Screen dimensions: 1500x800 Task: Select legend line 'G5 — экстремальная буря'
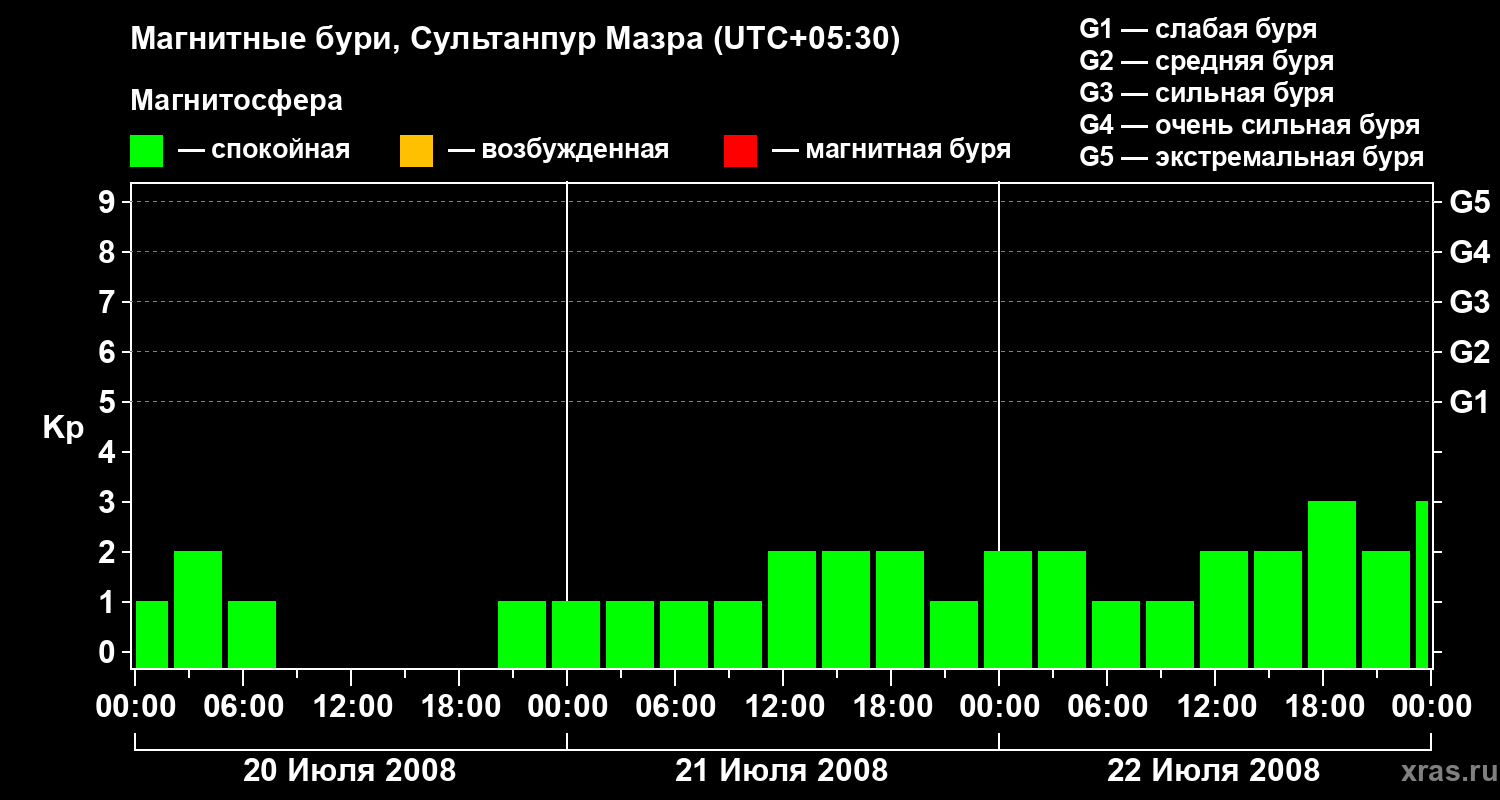tap(1252, 158)
